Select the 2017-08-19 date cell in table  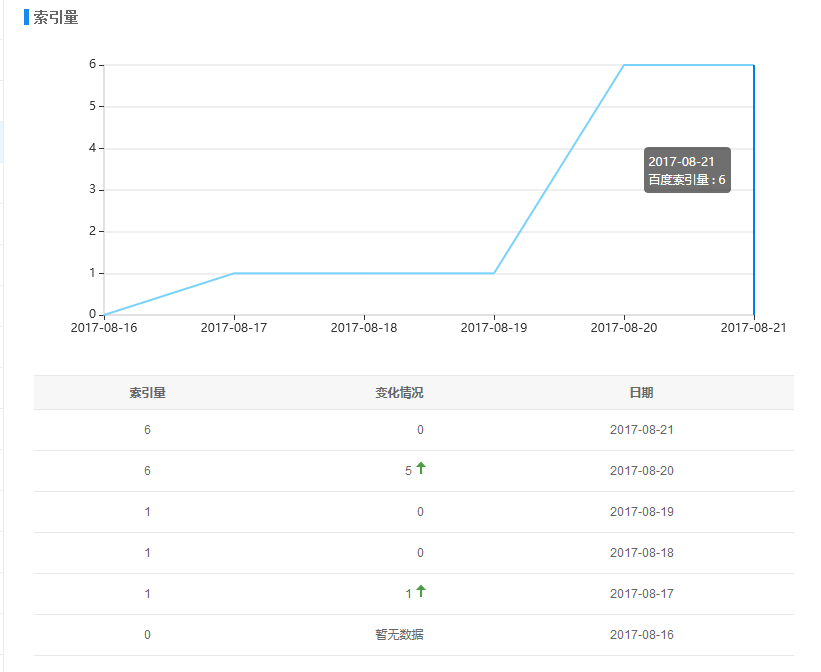pyautogui.click(x=641, y=512)
